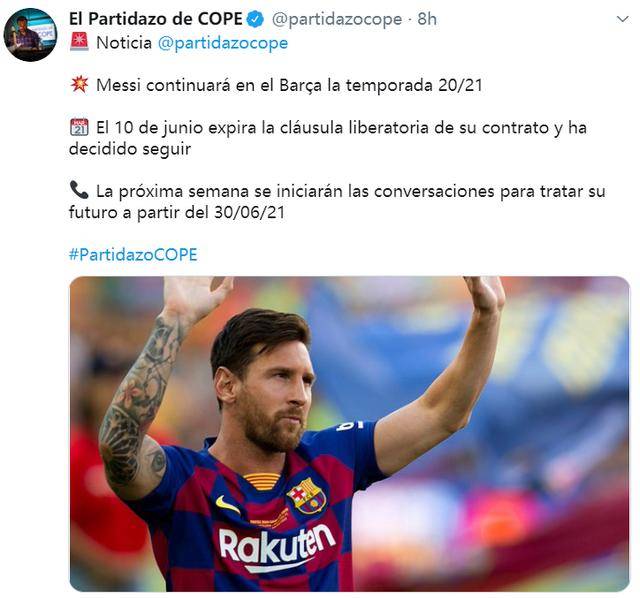
Task: Open the El Partidazo de COPE display name
Action: pos(156,19)
